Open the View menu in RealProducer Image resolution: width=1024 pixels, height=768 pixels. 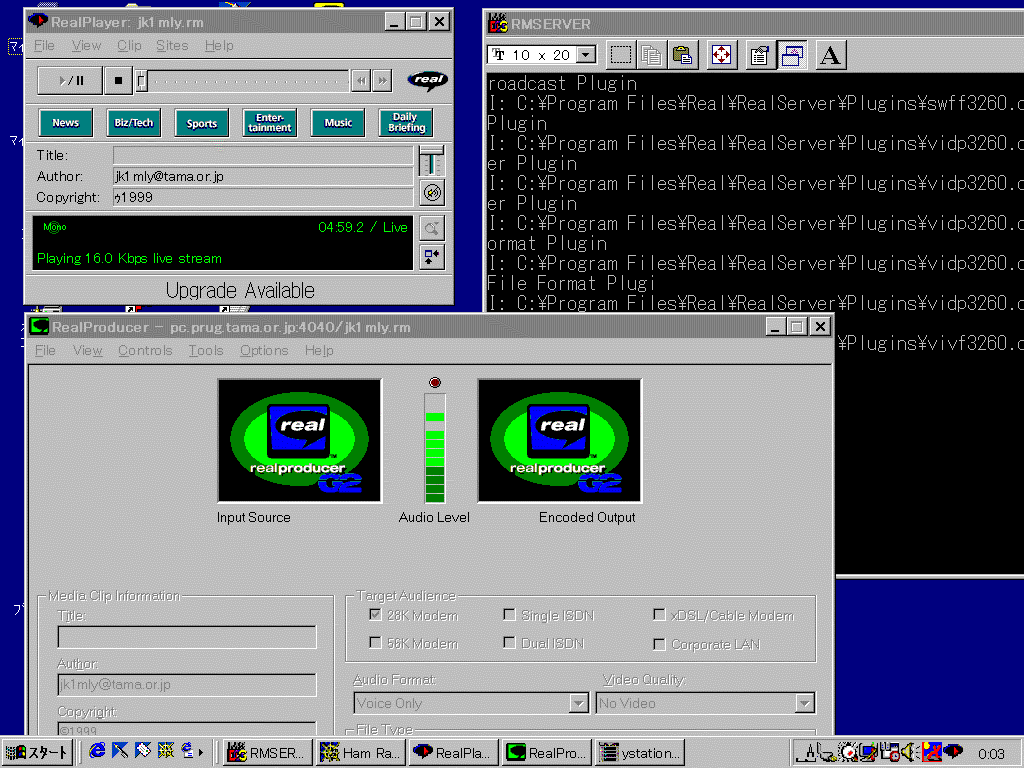[88, 351]
